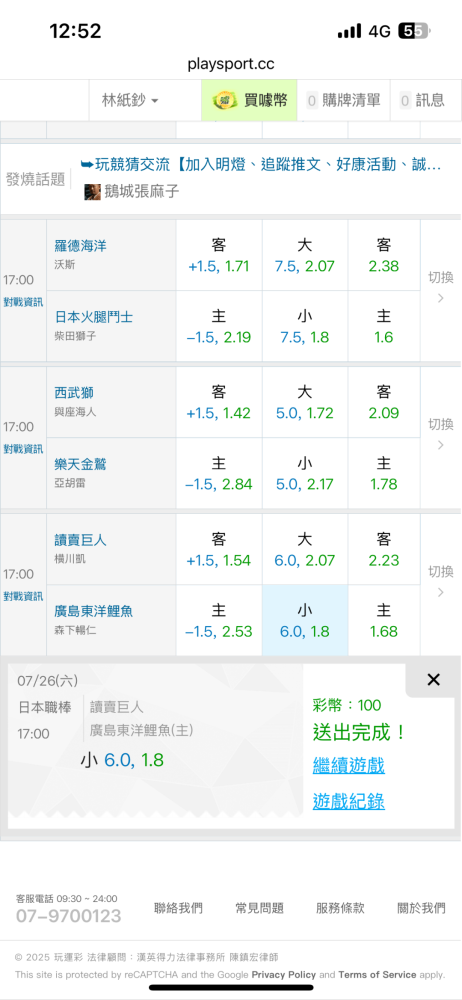Open 對戰資訊 for the 西武獅 game
Image resolution: width=462 pixels, height=1000 pixels.
click(23, 449)
